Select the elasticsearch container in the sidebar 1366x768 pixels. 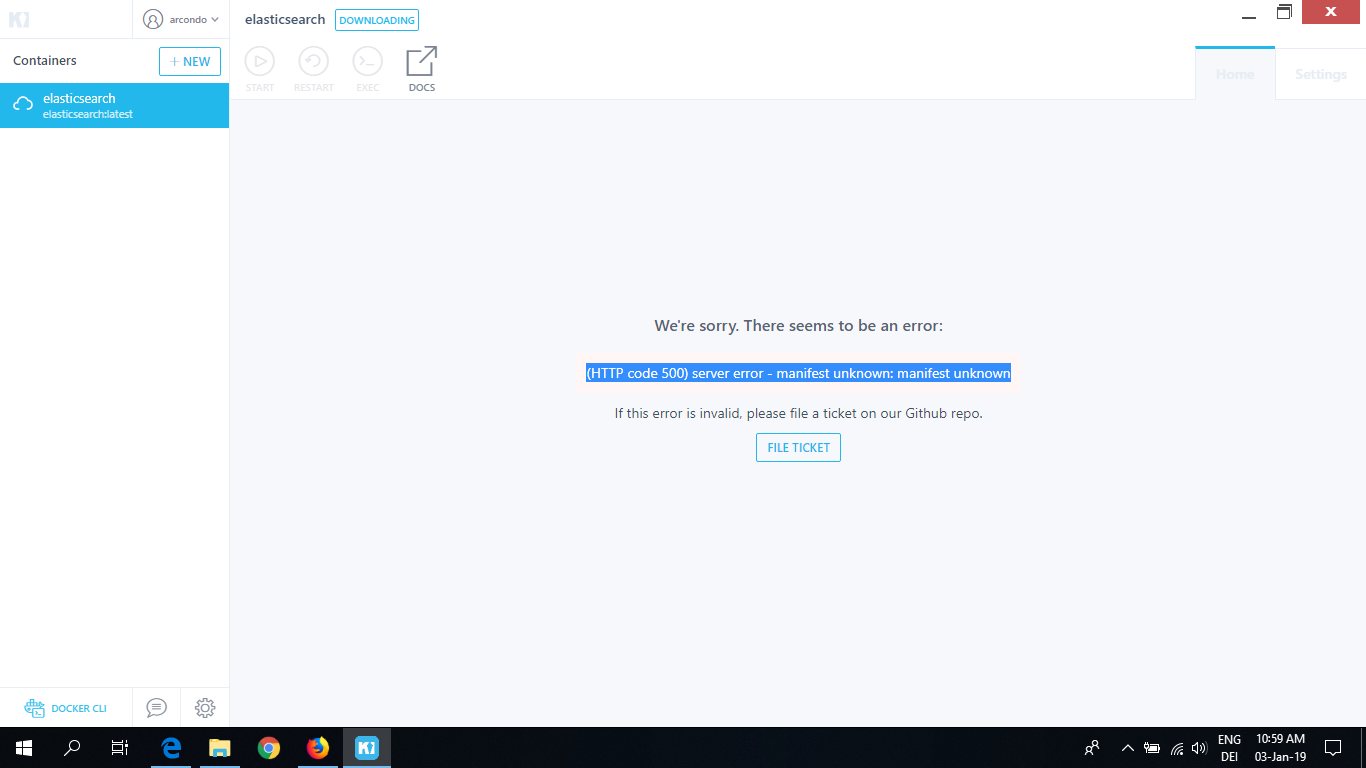[114, 105]
